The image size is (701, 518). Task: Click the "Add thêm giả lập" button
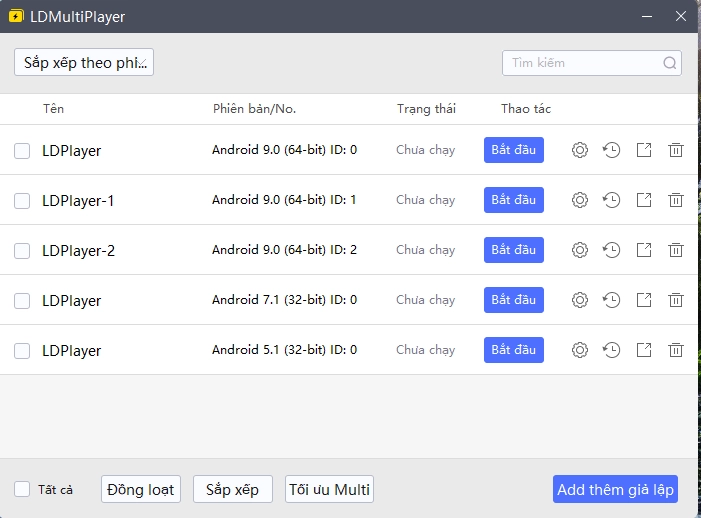(x=615, y=489)
